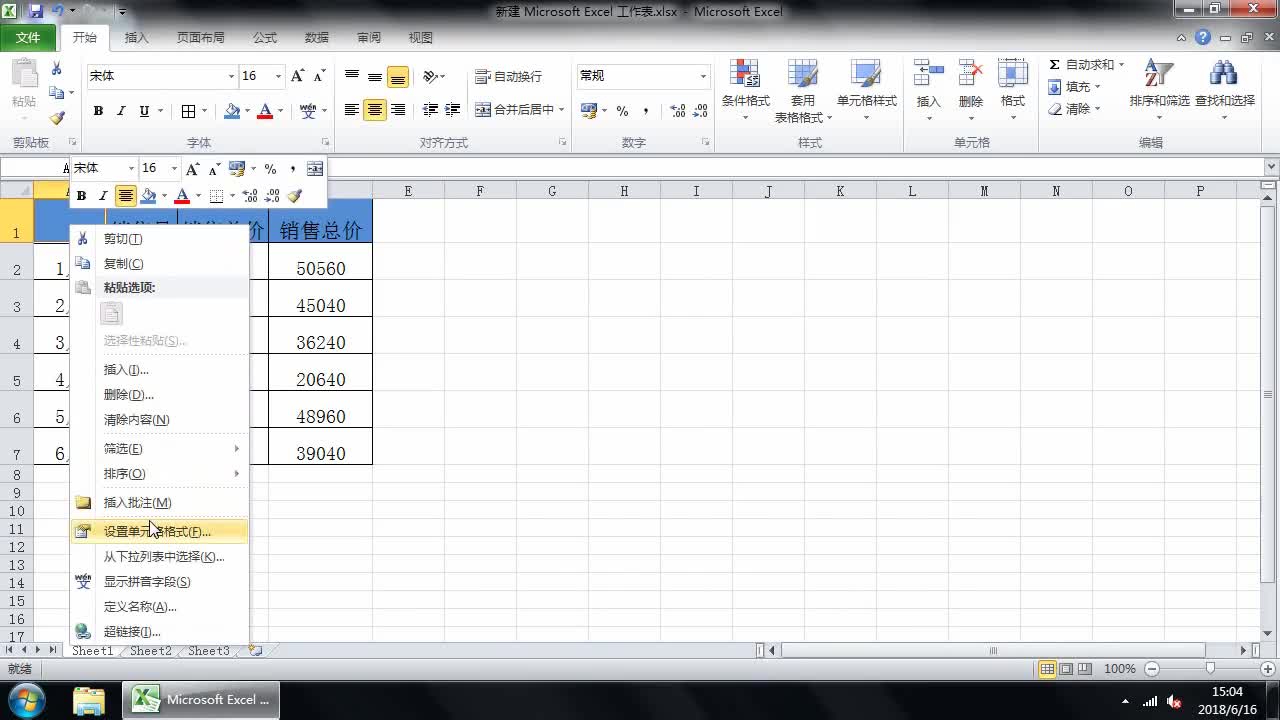Toggle Underline in the ribbon font group
The width and height of the screenshot is (1280, 720).
coord(144,111)
